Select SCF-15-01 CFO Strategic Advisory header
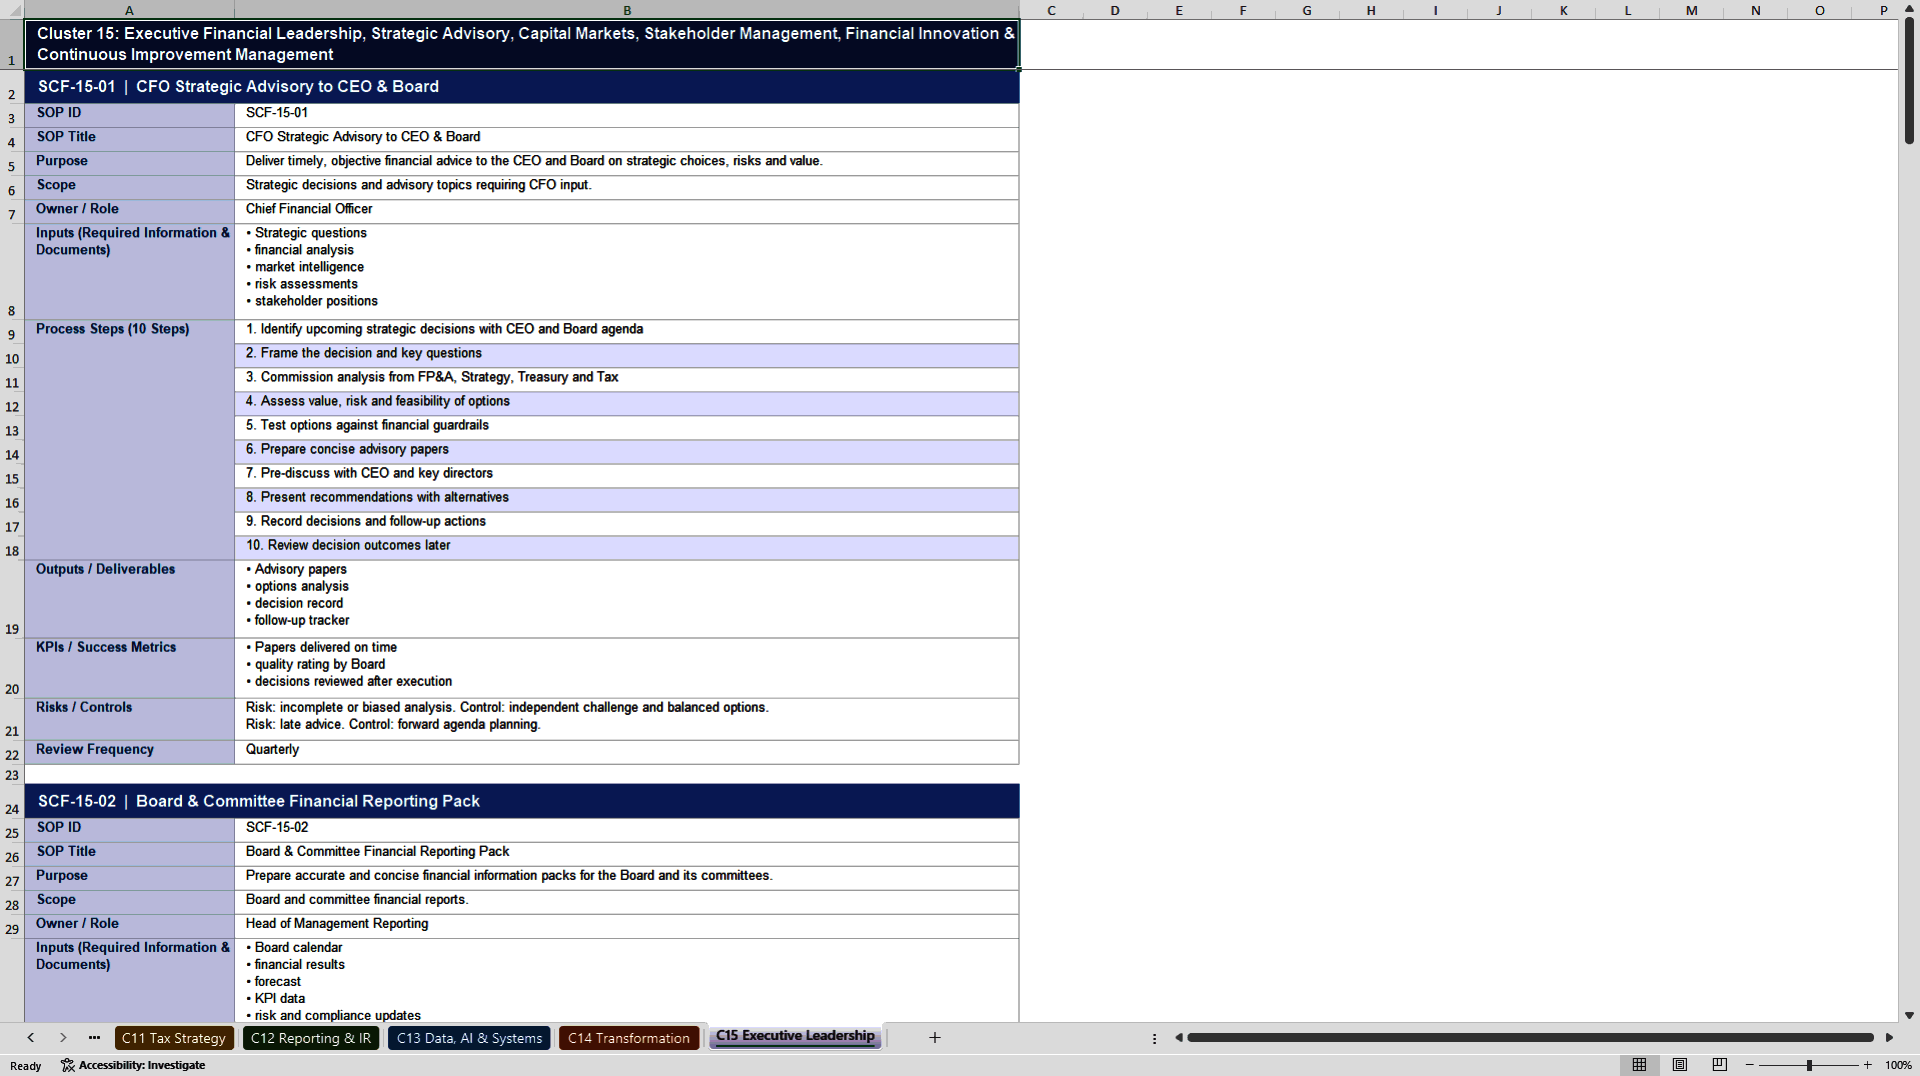The image size is (1920, 1076). pos(522,87)
